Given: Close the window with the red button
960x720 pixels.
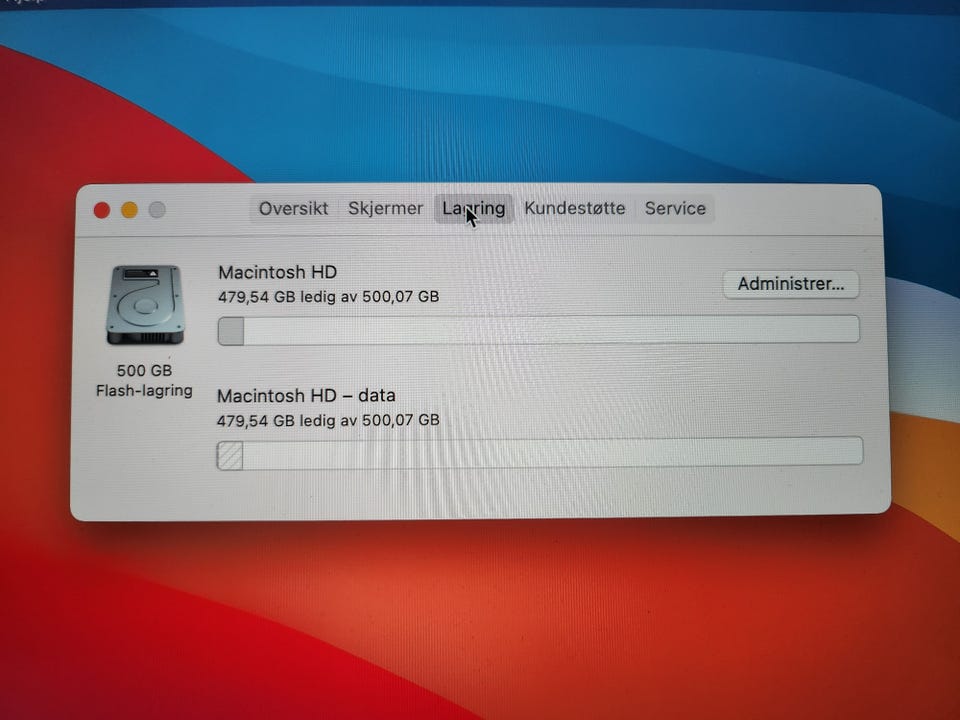Looking at the screenshot, I should pyautogui.click(x=102, y=210).
